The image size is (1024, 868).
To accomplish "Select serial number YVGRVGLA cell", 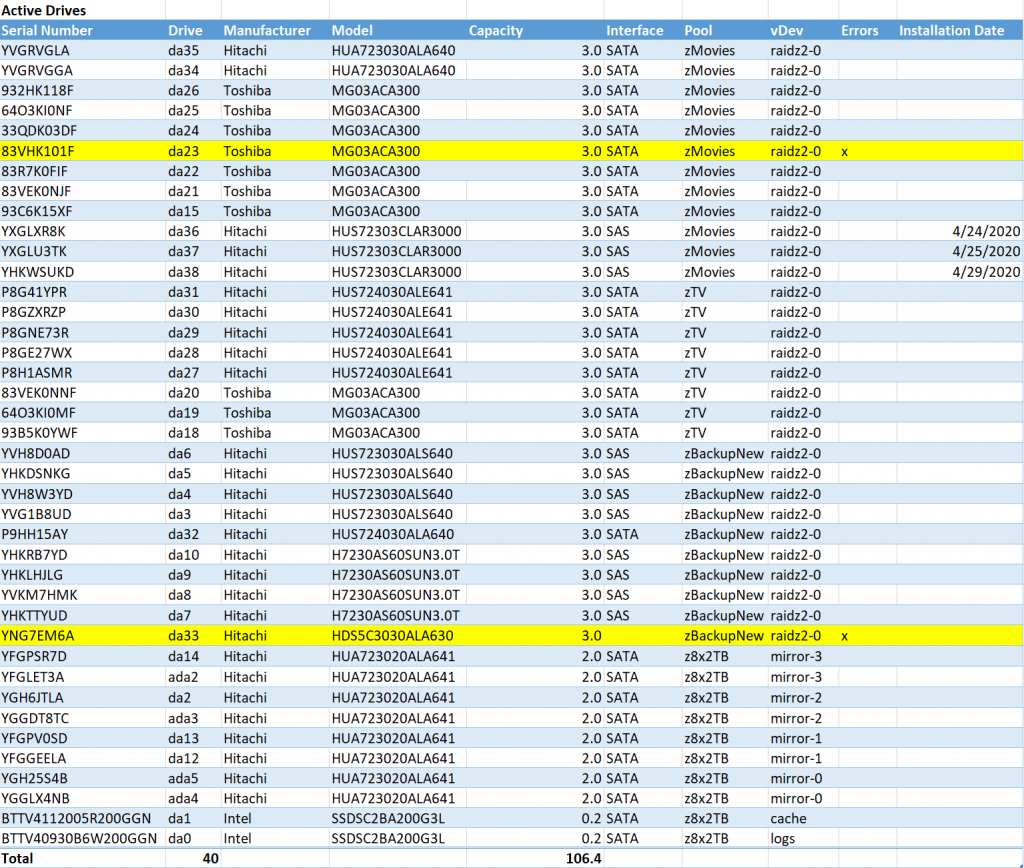I will click(x=35, y=51).
